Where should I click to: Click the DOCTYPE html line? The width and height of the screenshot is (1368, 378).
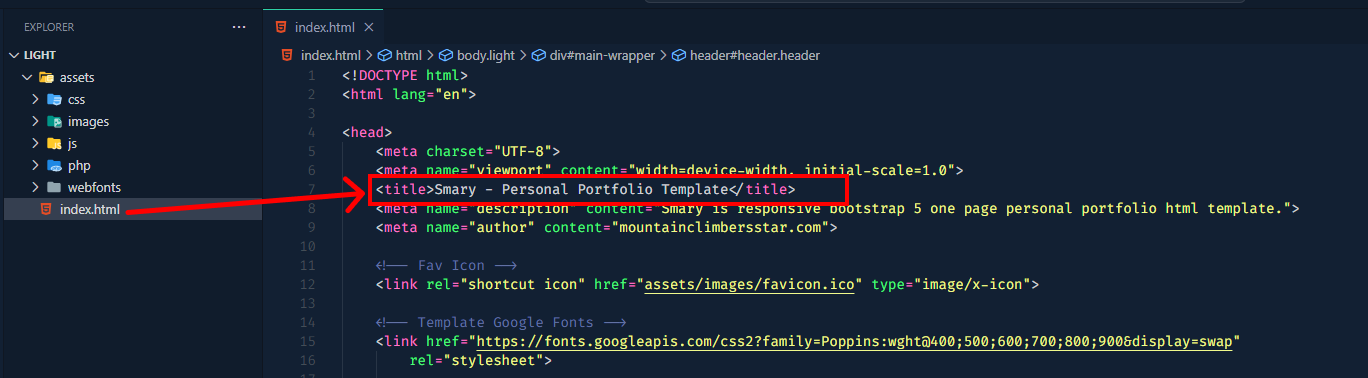pyautogui.click(x=405, y=75)
